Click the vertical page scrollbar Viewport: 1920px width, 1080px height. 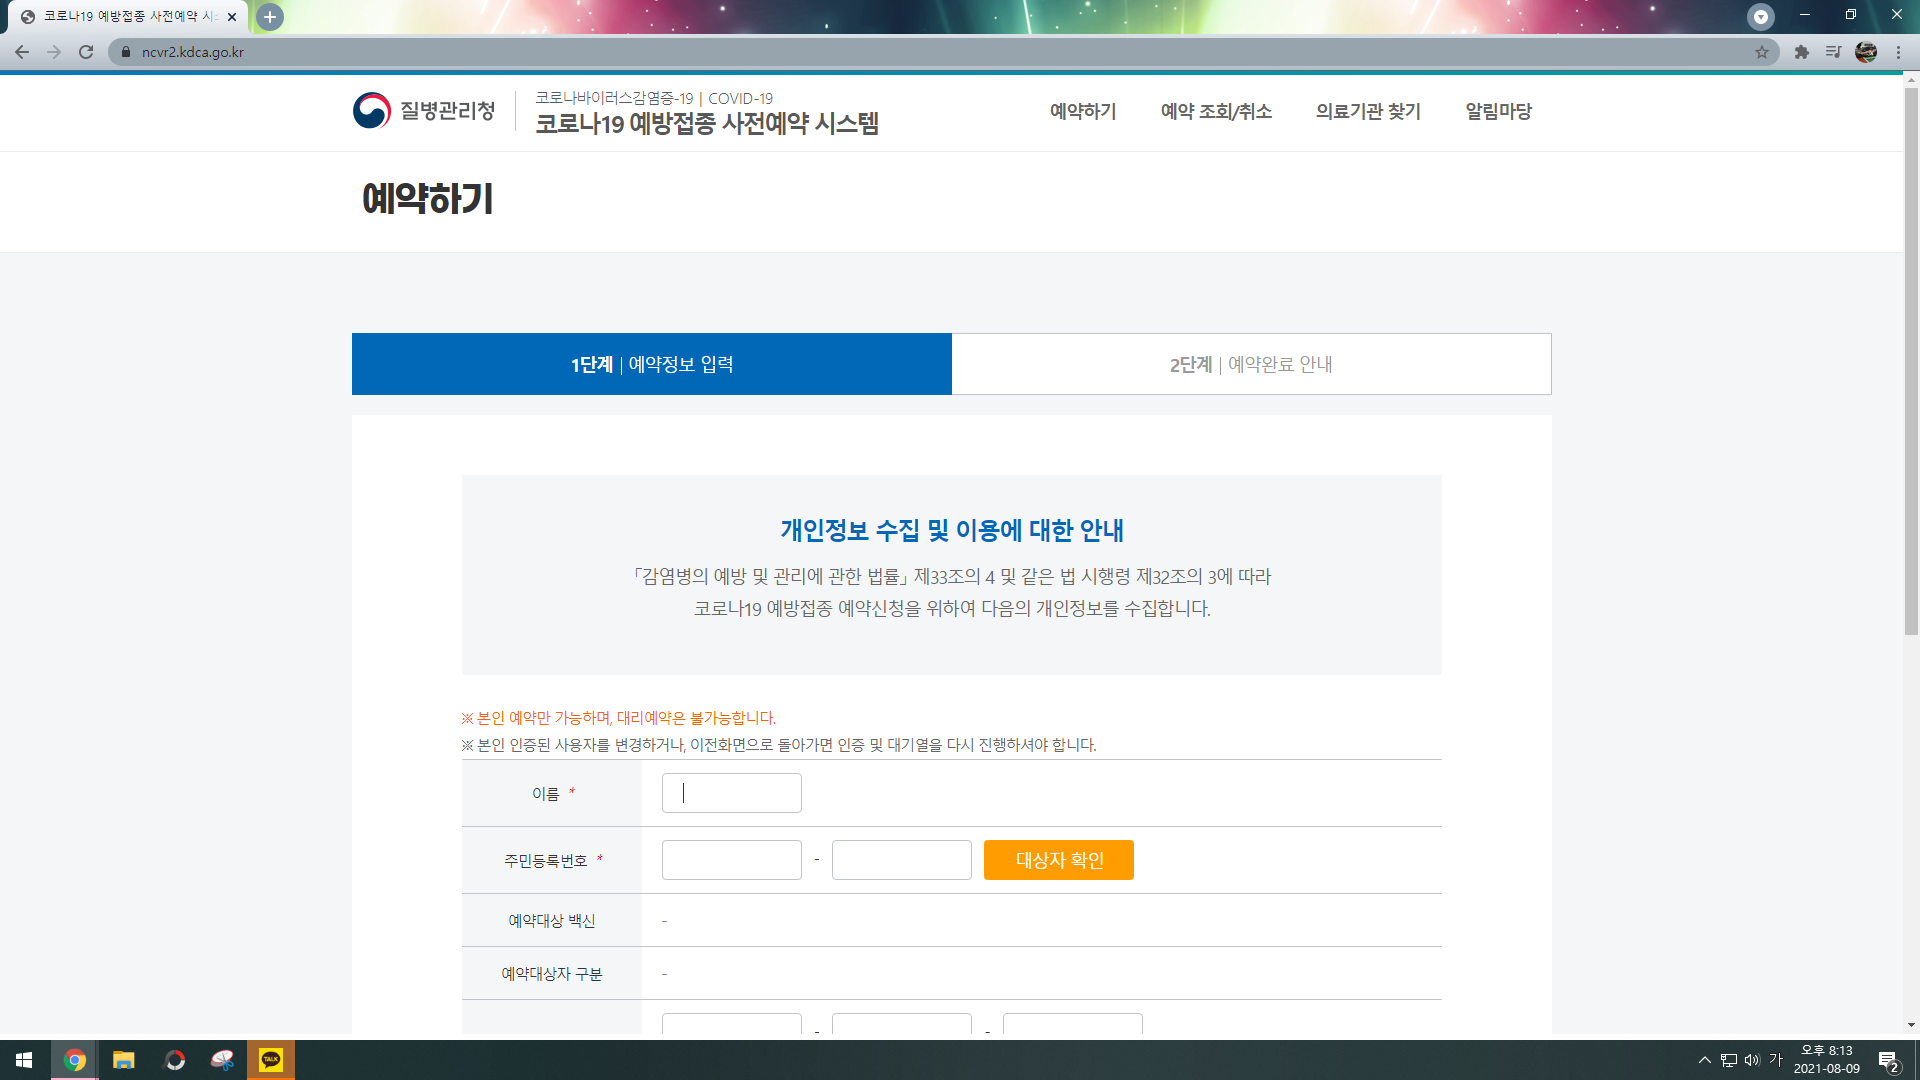point(1911,360)
